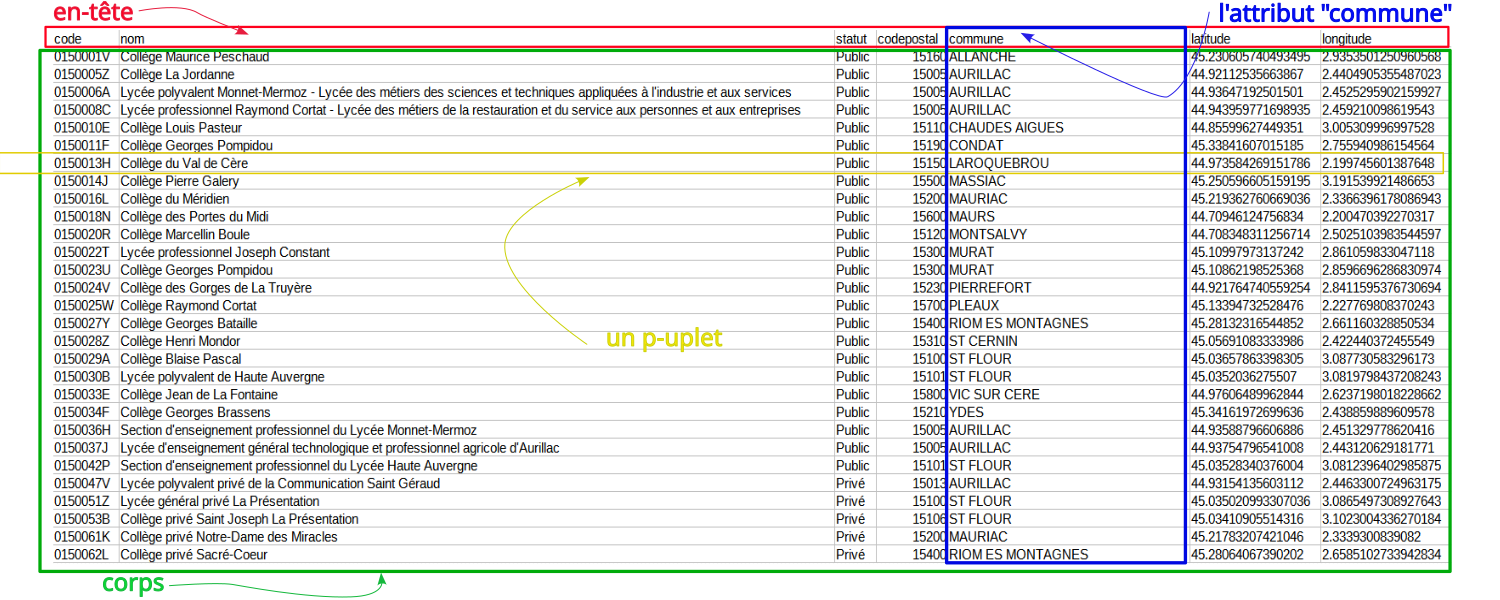1500x600 pixels.
Task: Click the "commune" column header
Action: pos(976,39)
